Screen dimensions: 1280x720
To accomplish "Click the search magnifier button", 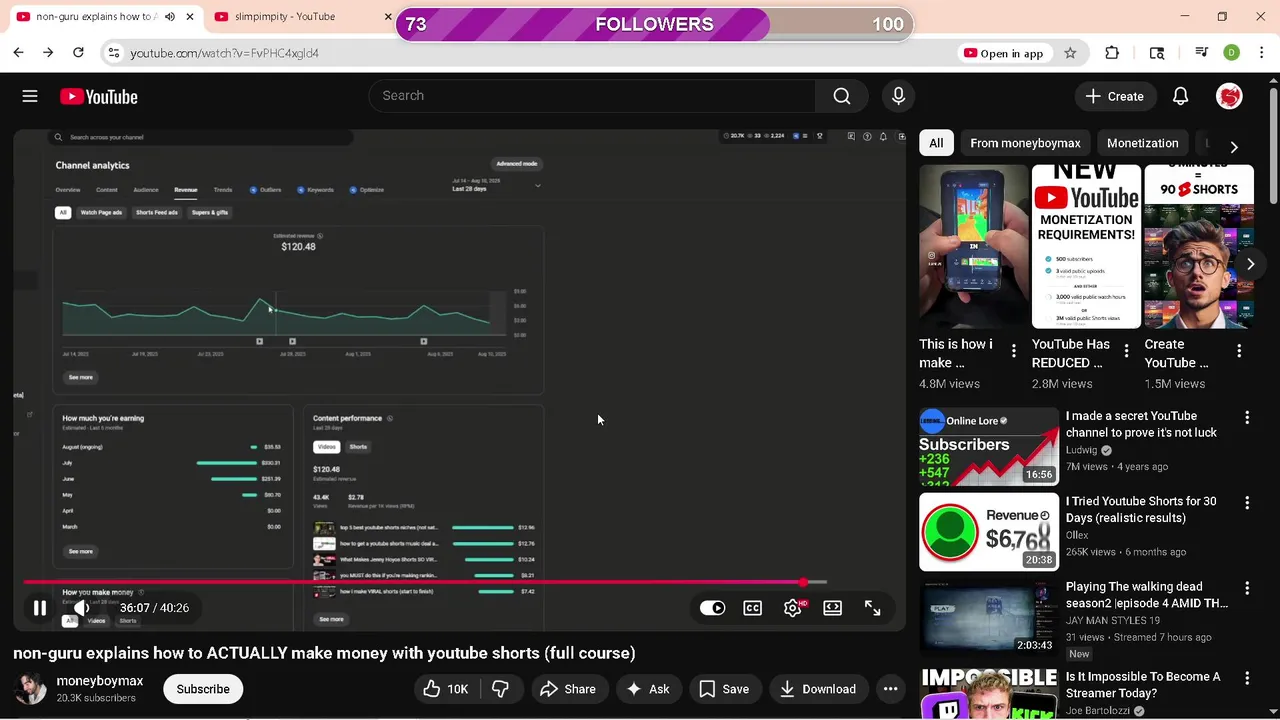I will click(x=842, y=96).
